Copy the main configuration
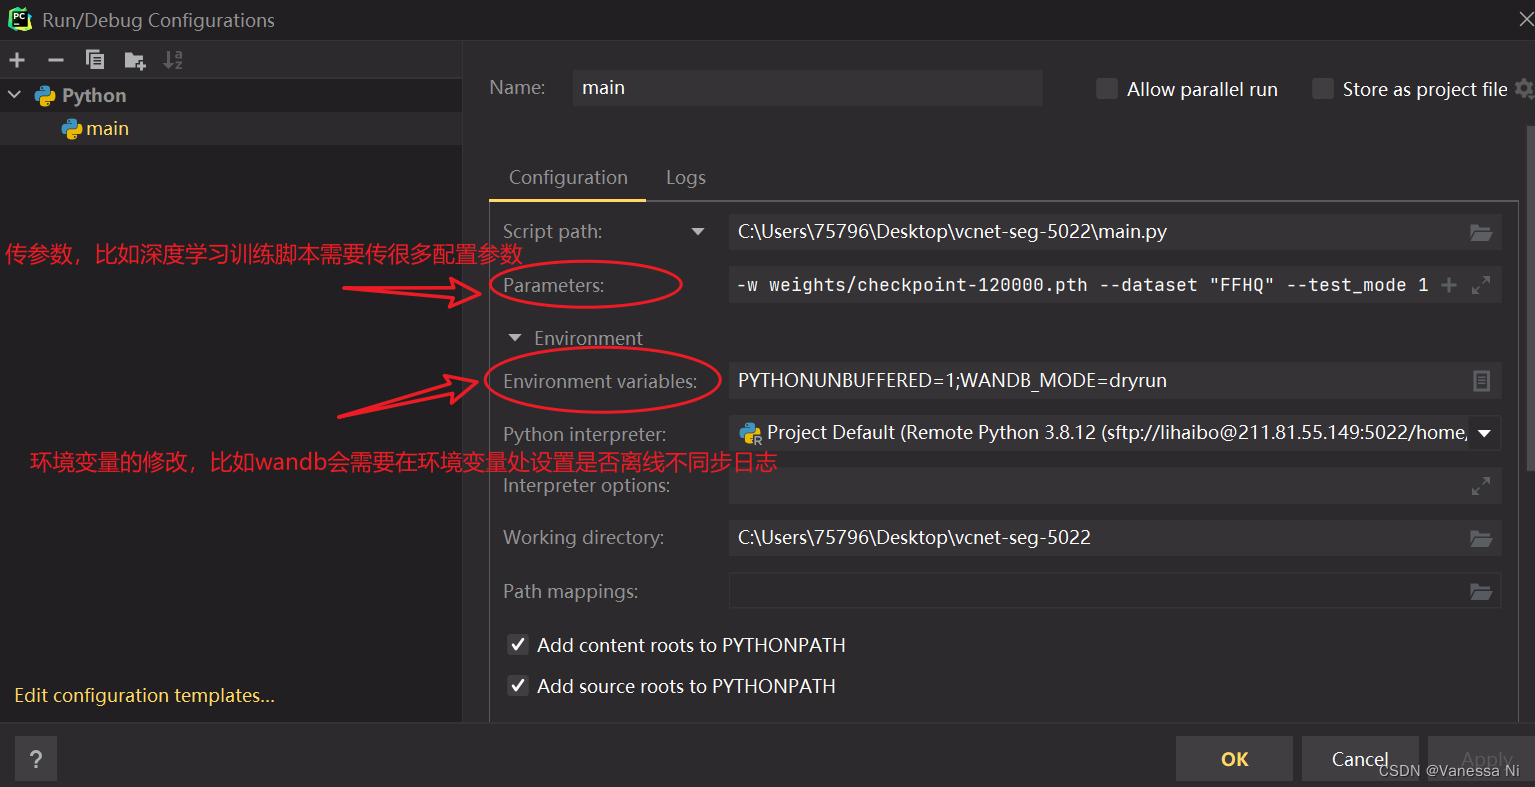 (x=94, y=60)
